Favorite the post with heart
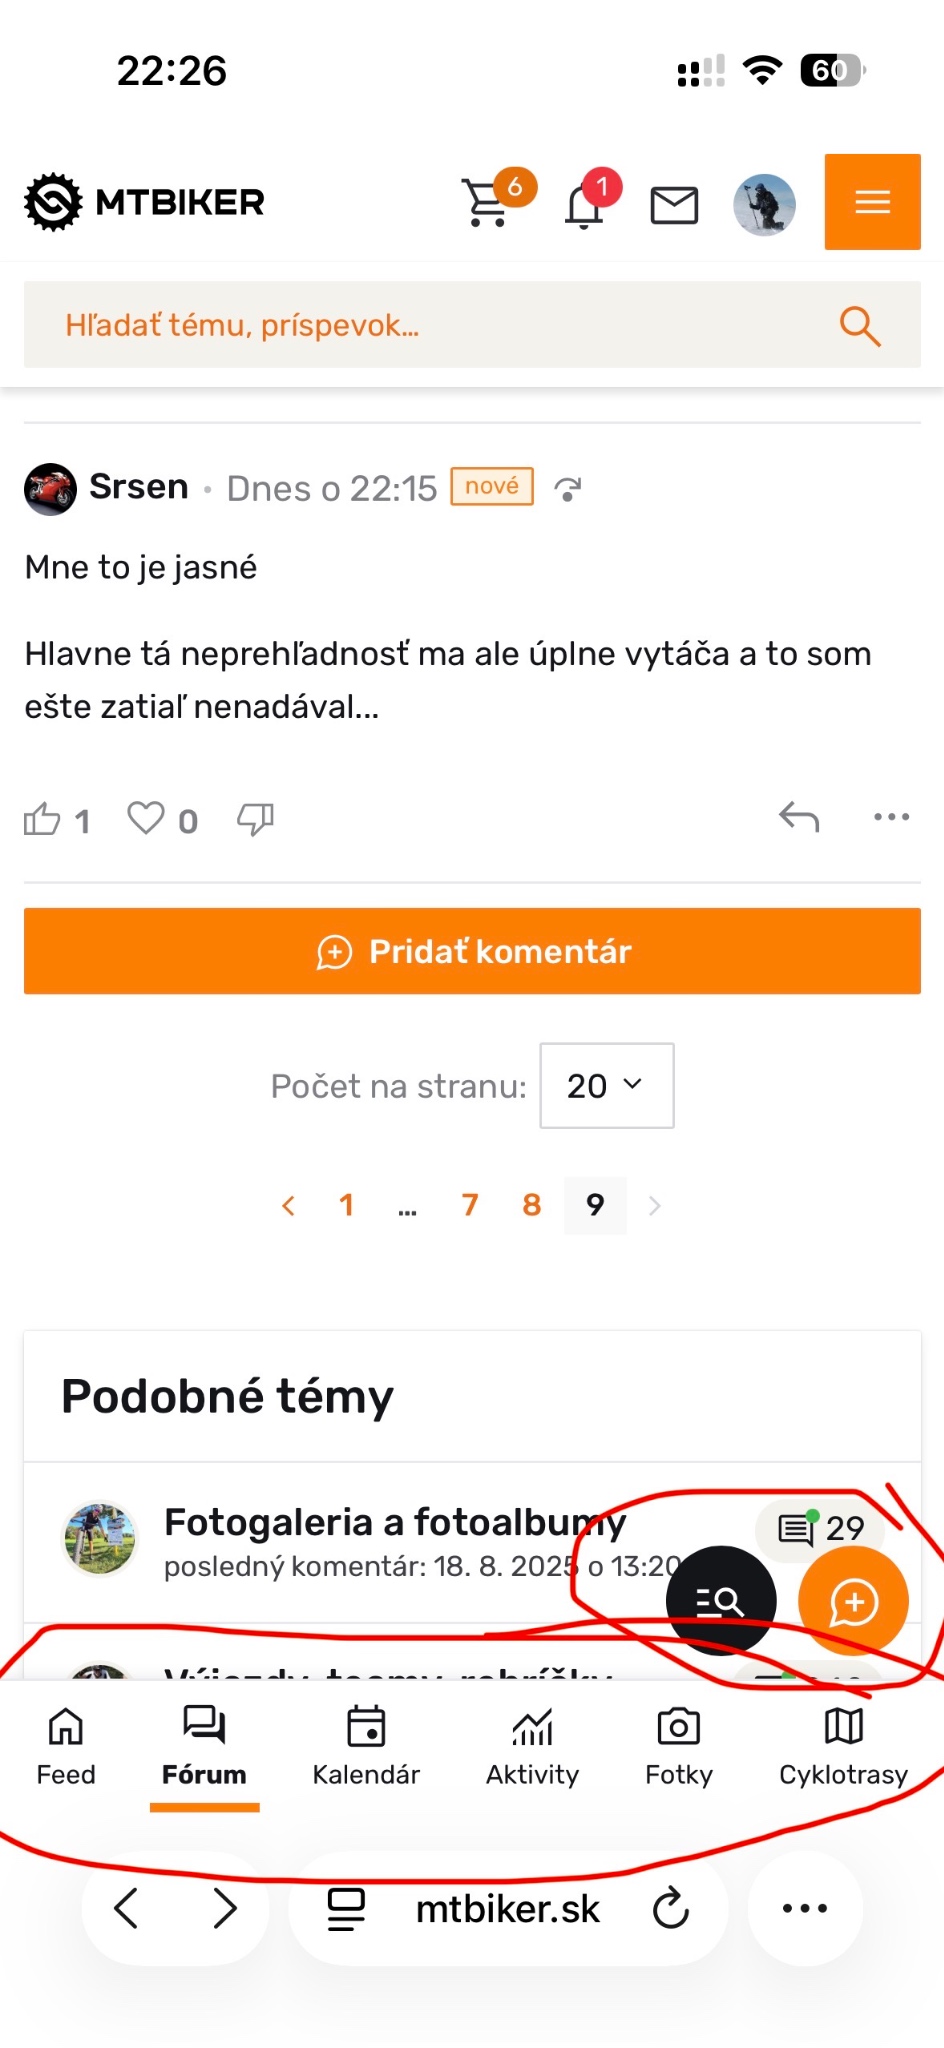Viewport: 944px width, 2048px height. point(146,818)
